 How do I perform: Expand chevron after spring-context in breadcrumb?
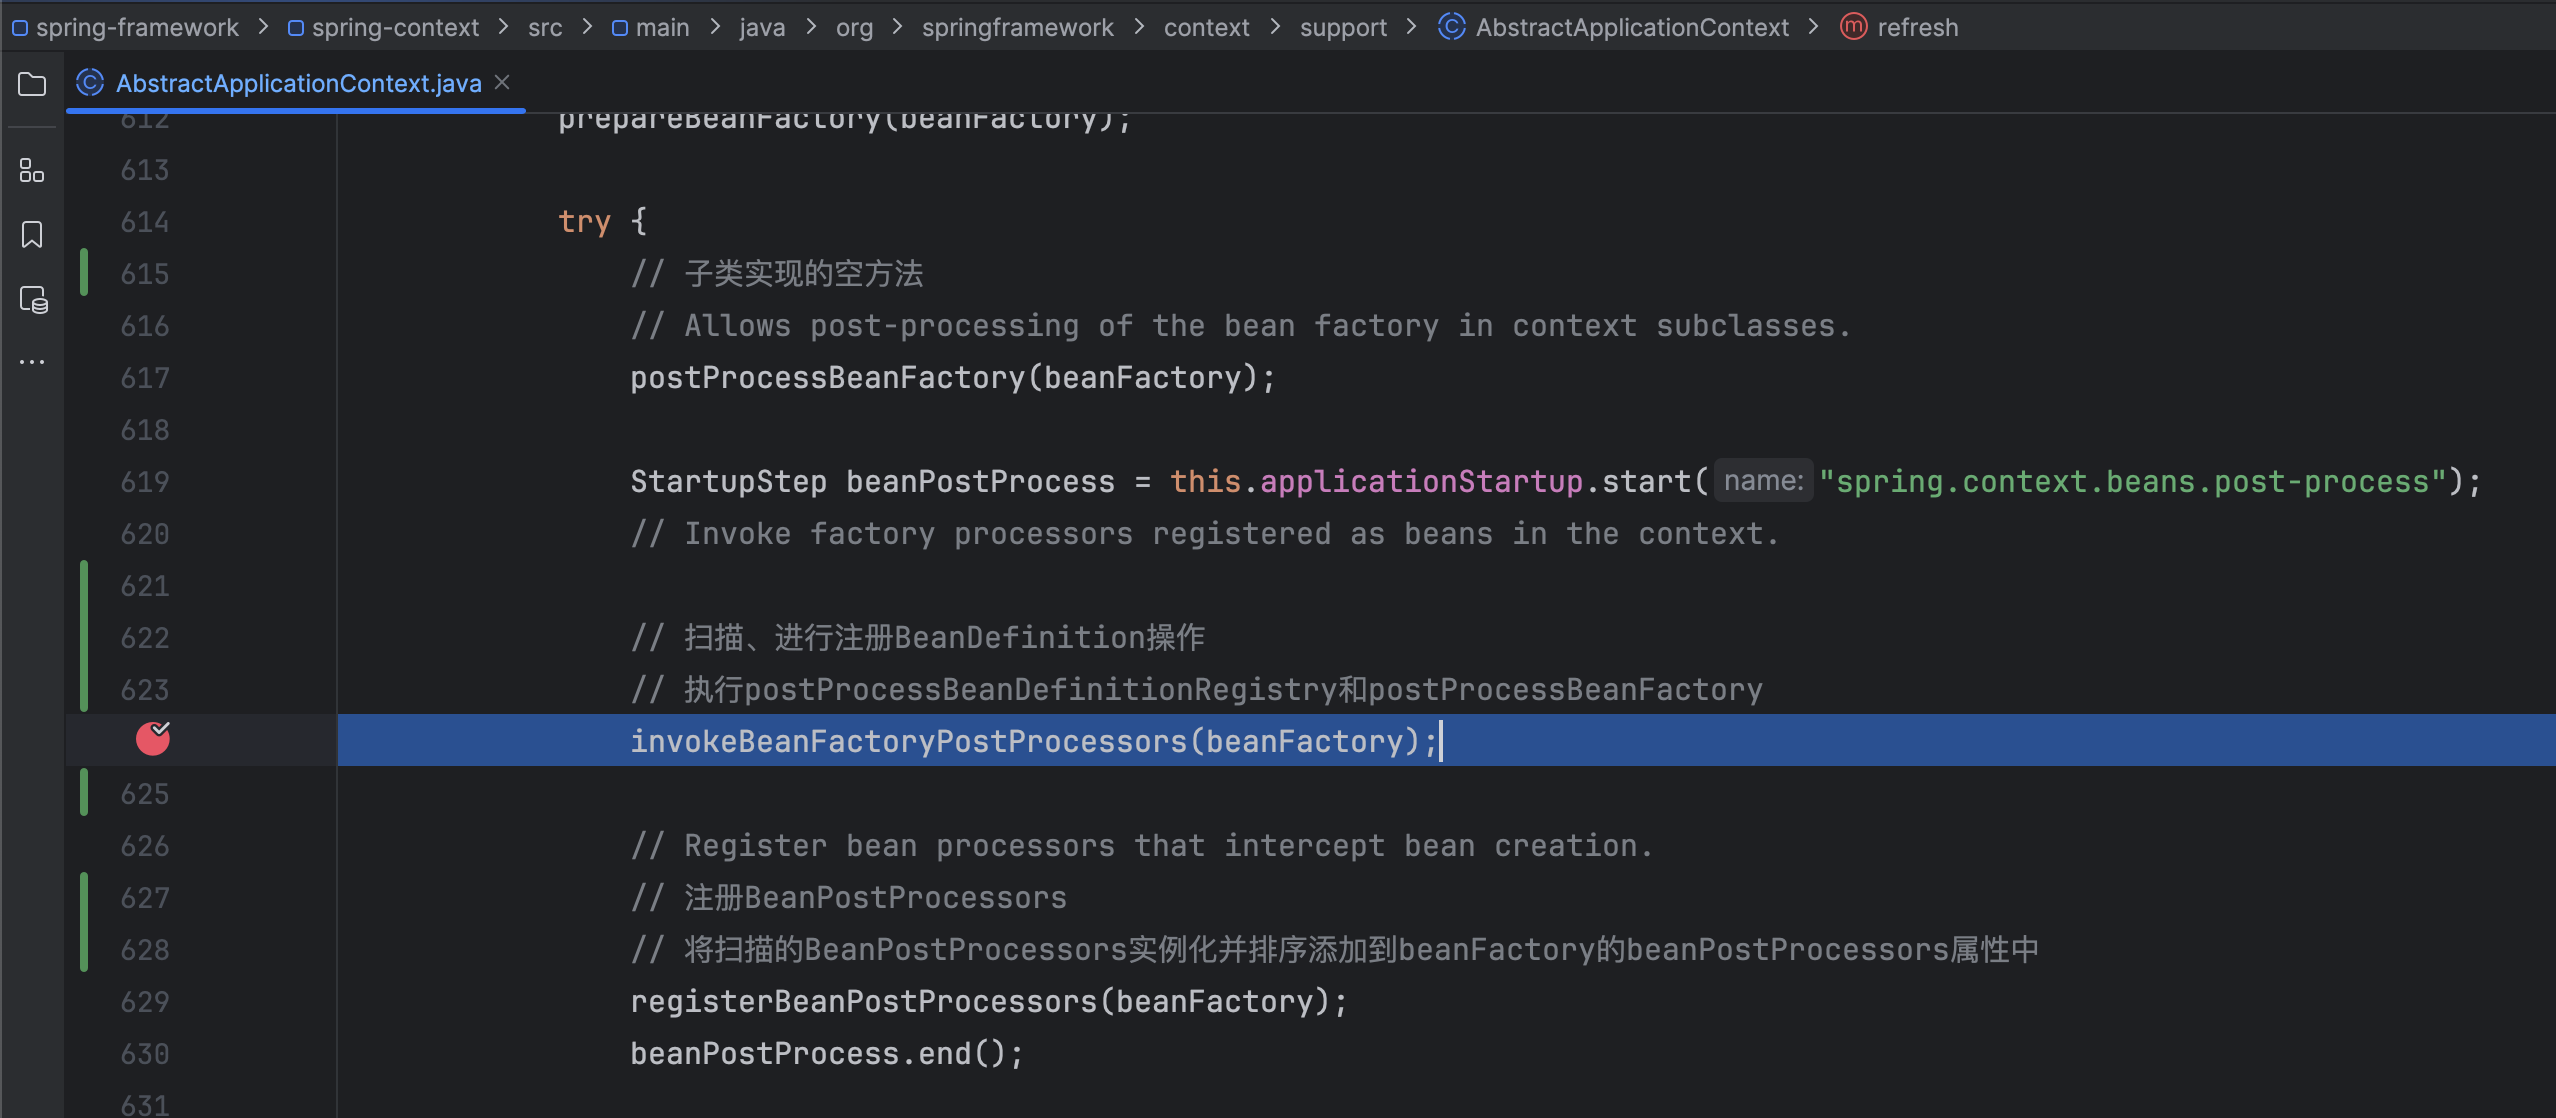click(503, 27)
